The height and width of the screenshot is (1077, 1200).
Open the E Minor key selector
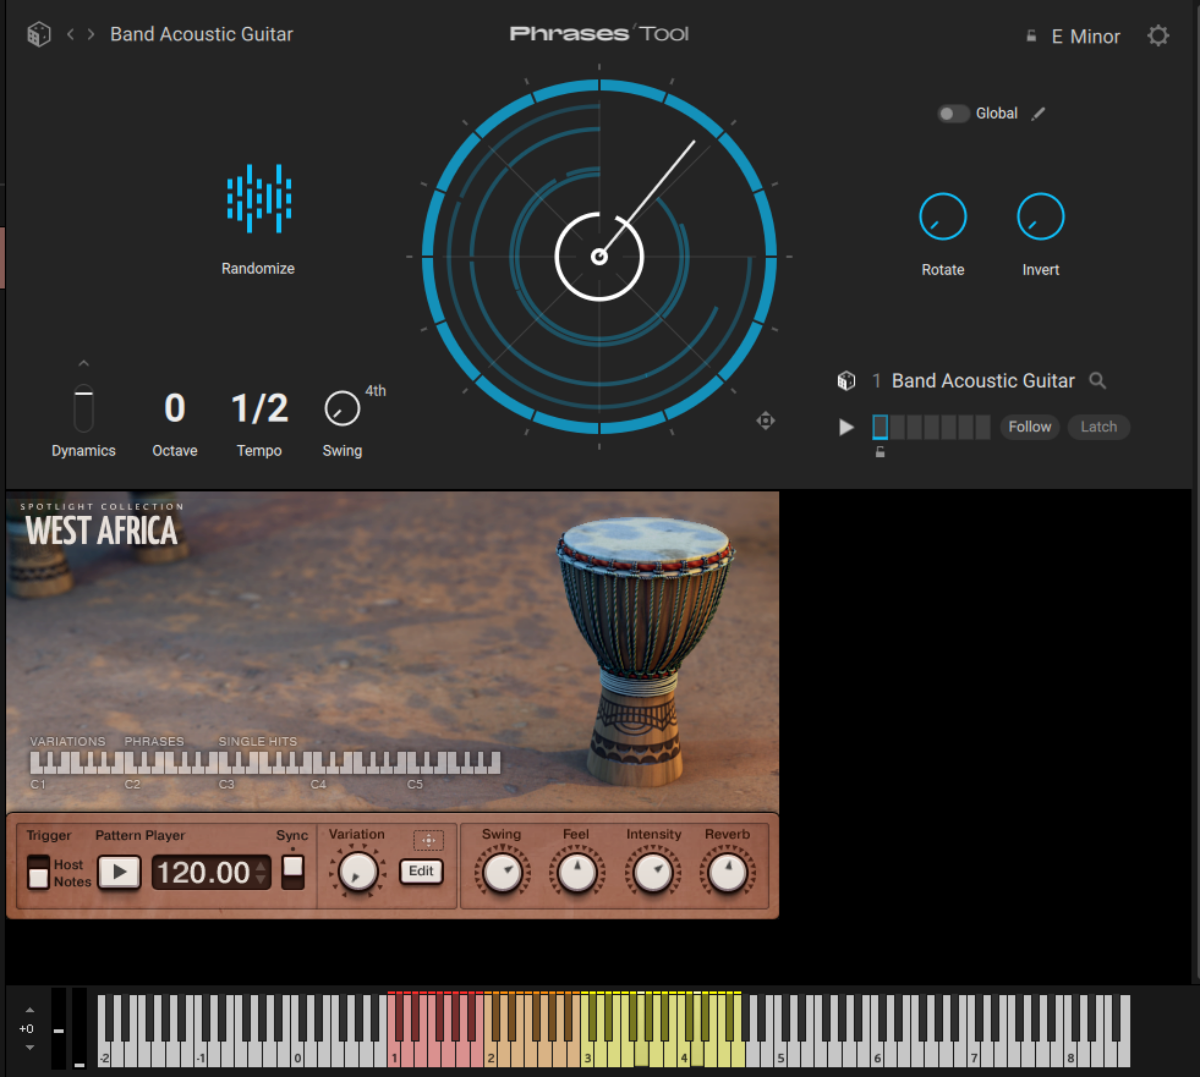(1085, 37)
